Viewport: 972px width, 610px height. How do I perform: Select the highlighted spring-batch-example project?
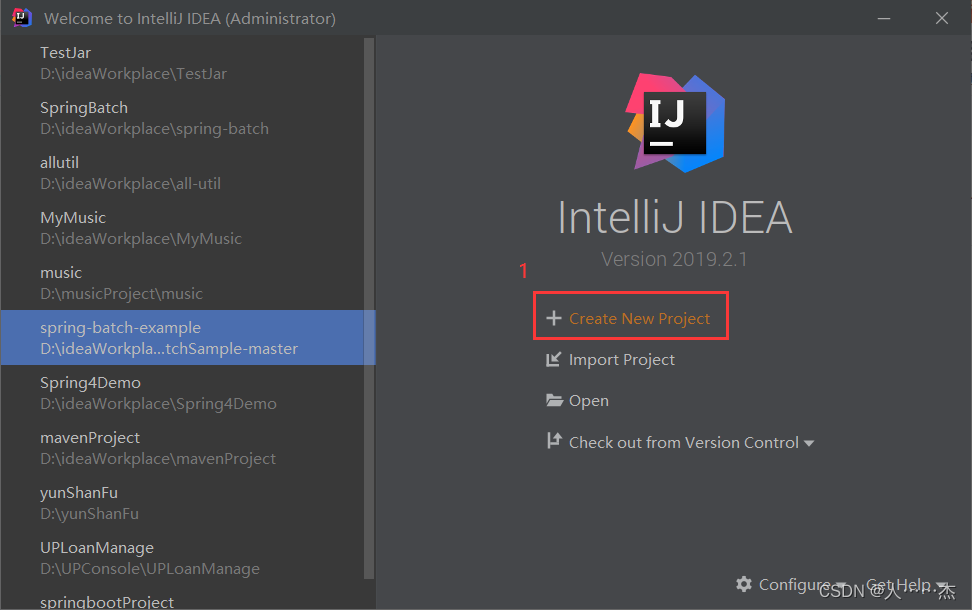[x=186, y=338]
